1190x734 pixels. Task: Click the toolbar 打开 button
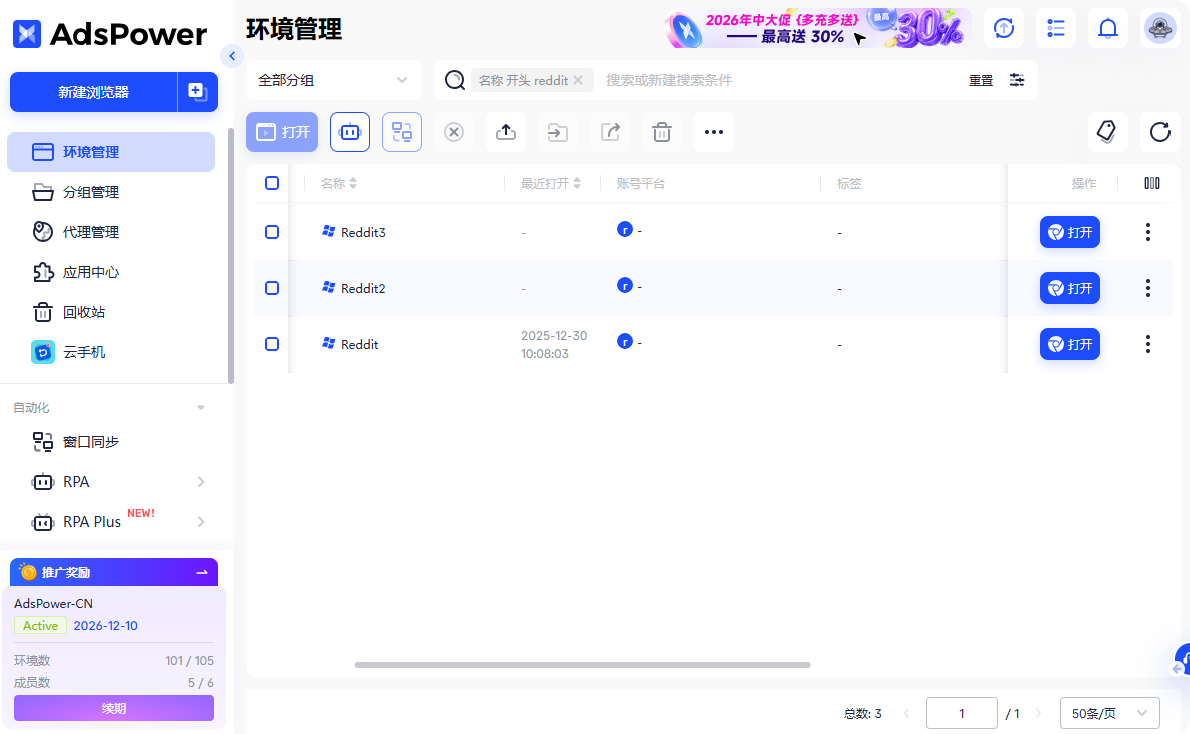pyautogui.click(x=282, y=132)
